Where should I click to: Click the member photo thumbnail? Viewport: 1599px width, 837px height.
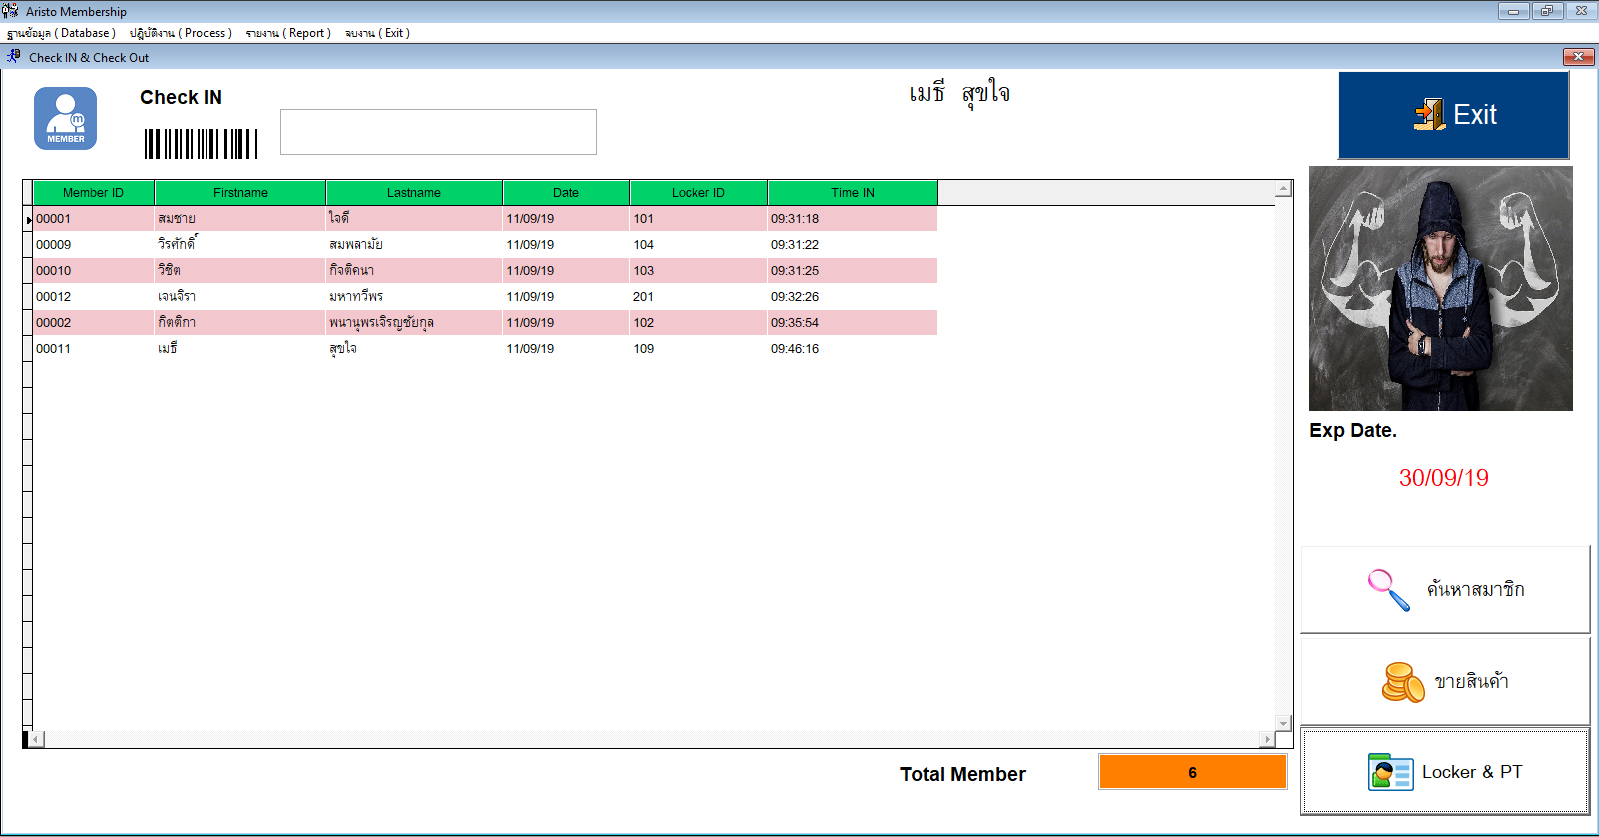coord(1441,288)
